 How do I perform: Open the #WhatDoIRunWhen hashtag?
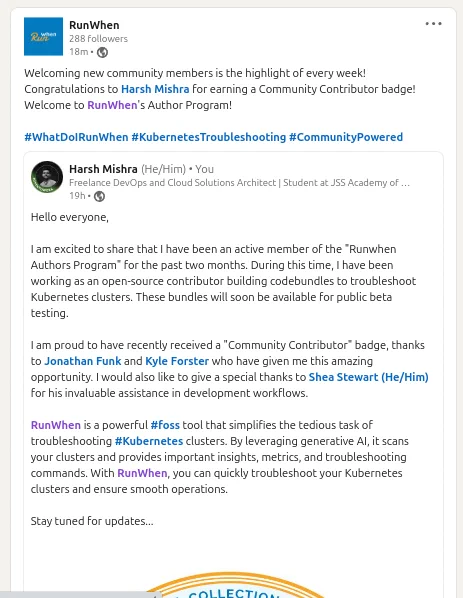pyautogui.click(x=76, y=137)
